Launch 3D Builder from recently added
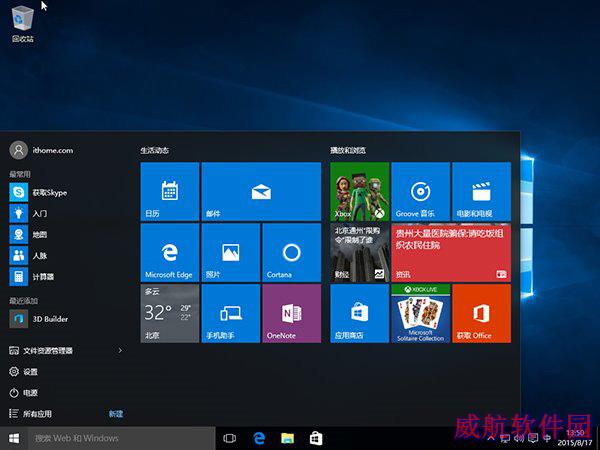Viewport: 600px width, 450px height. [x=67, y=319]
